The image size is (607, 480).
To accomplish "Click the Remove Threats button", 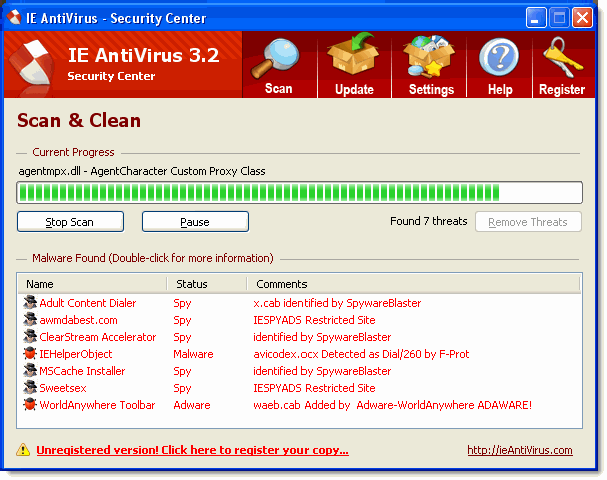I will tap(528, 222).
